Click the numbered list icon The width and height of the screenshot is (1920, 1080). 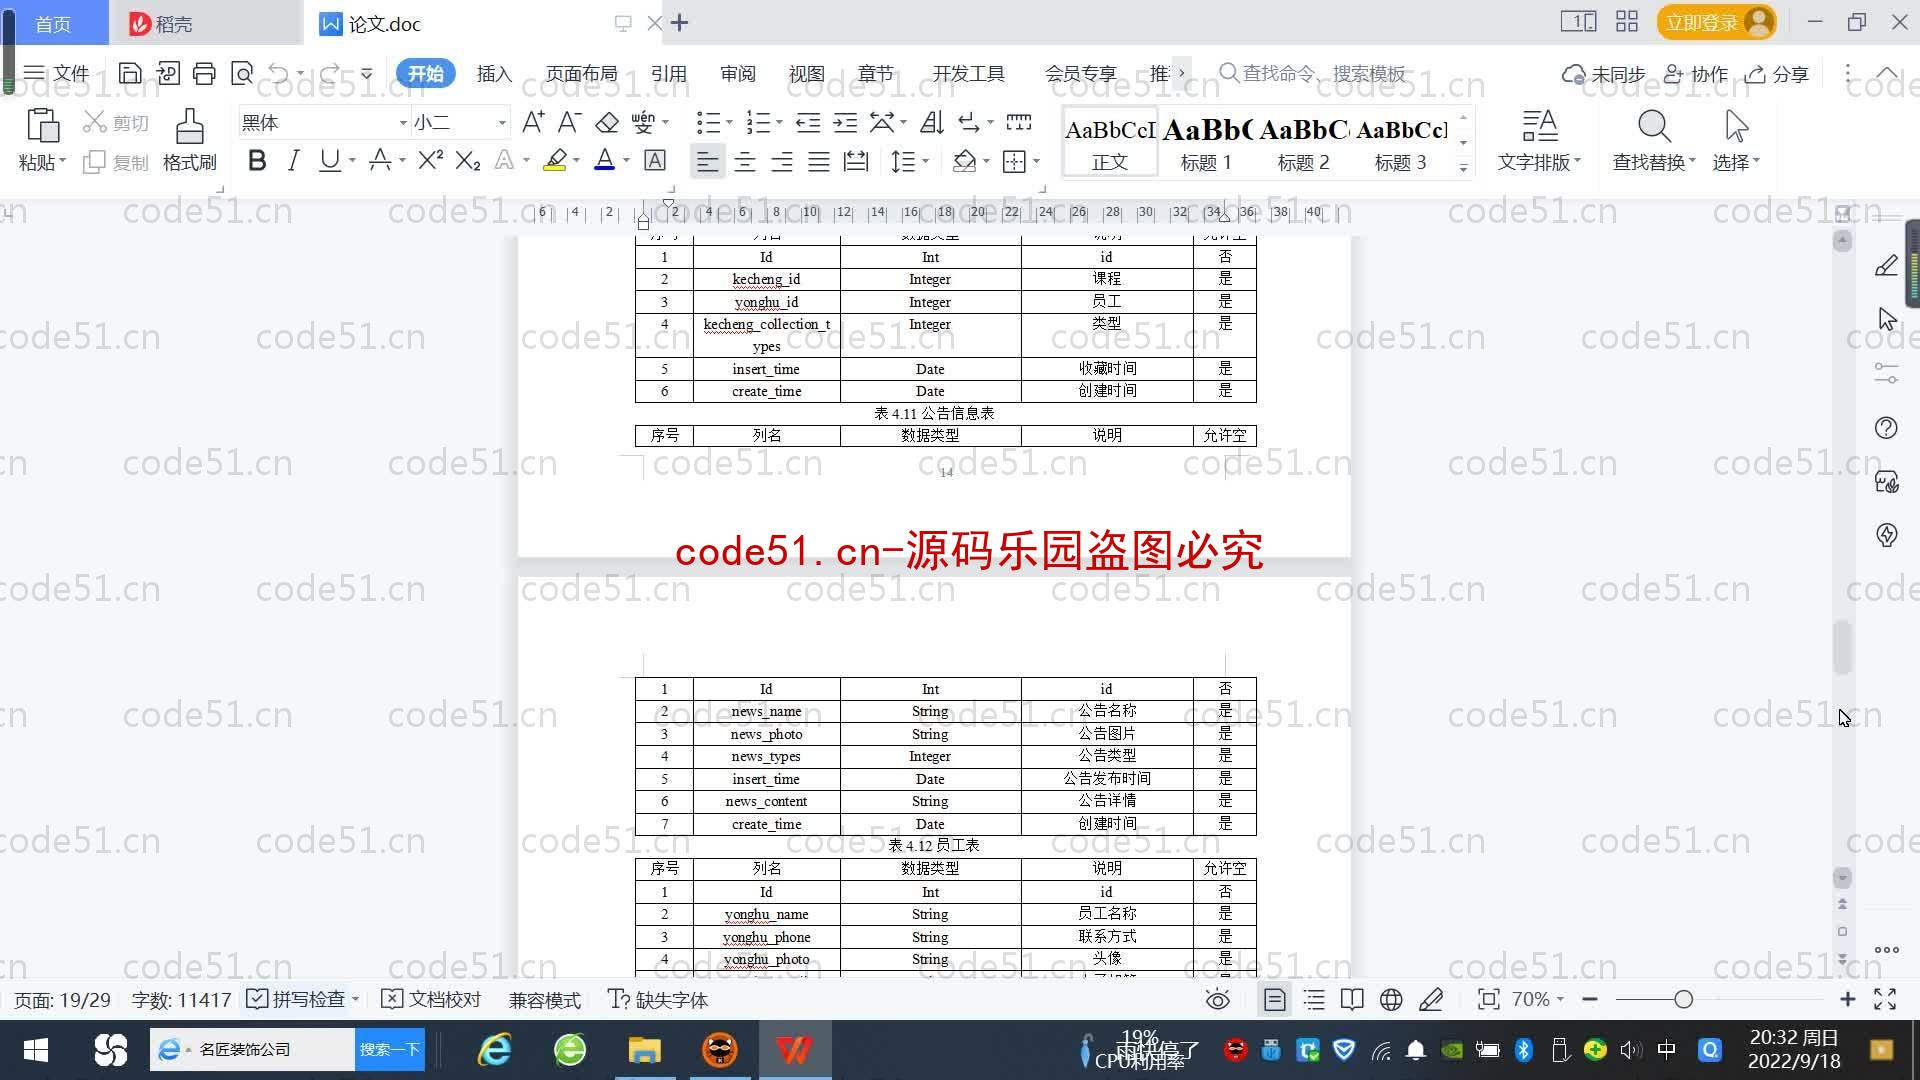(x=758, y=122)
